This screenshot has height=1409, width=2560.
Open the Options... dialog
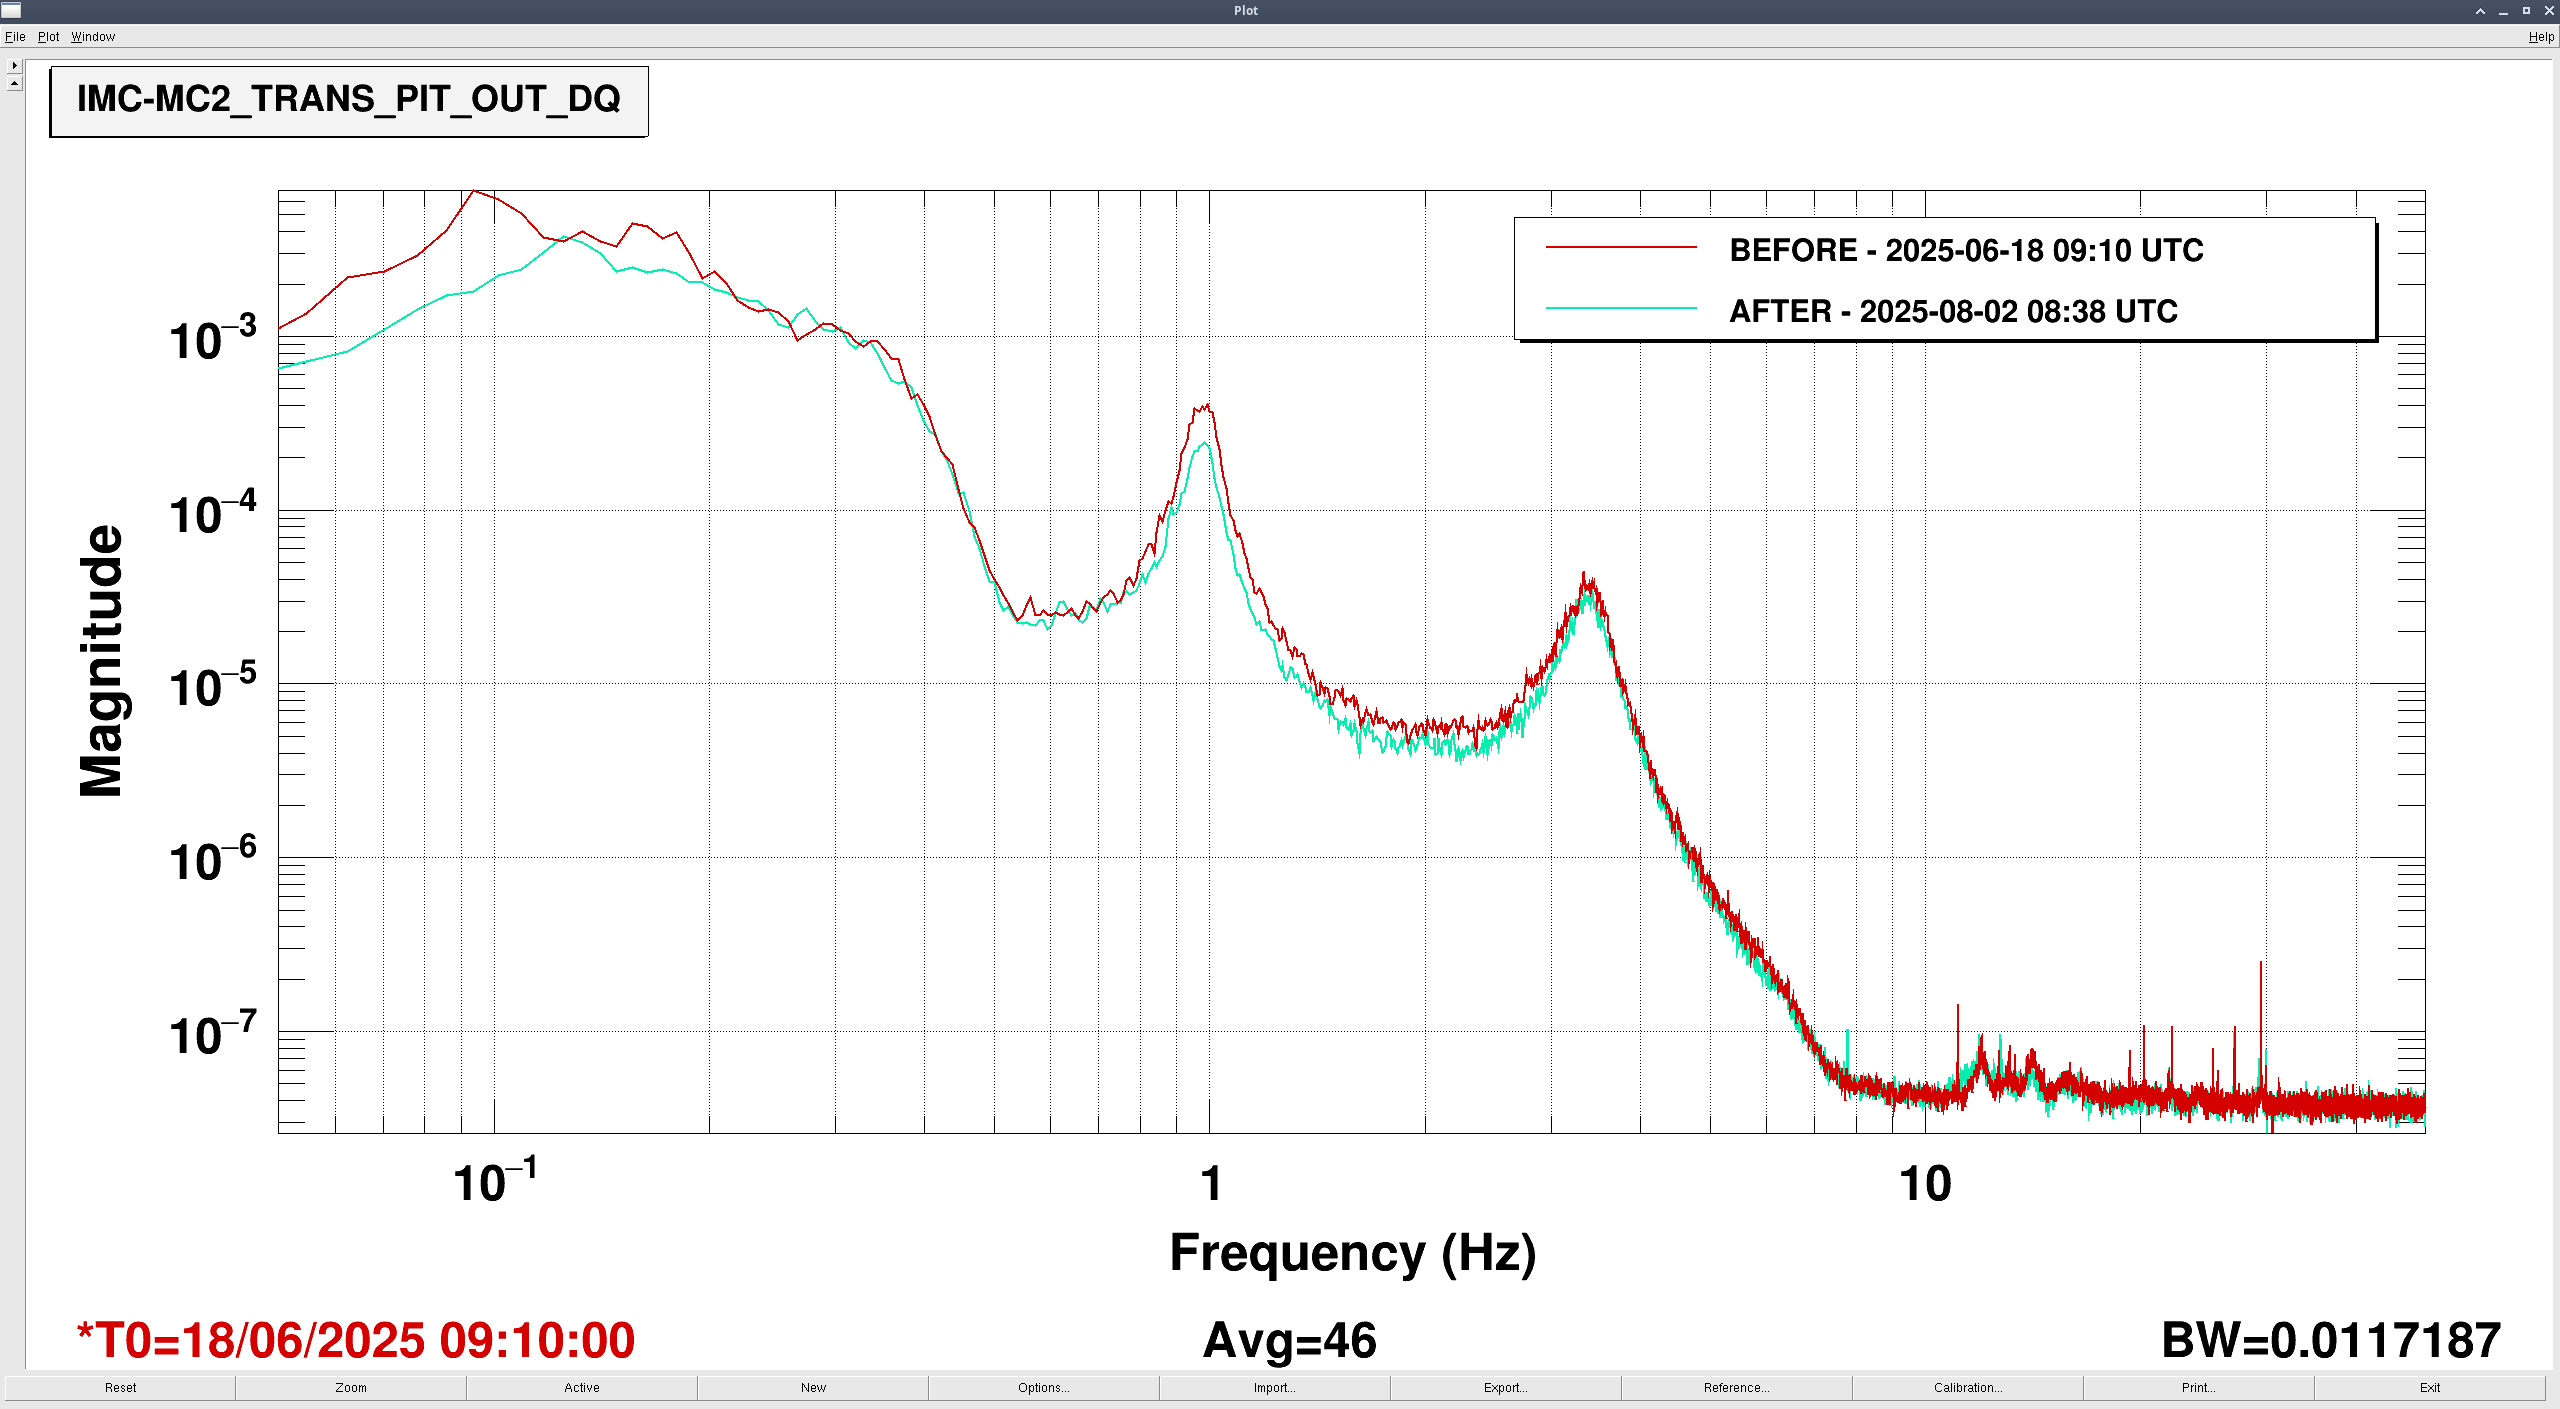pos(1044,1387)
